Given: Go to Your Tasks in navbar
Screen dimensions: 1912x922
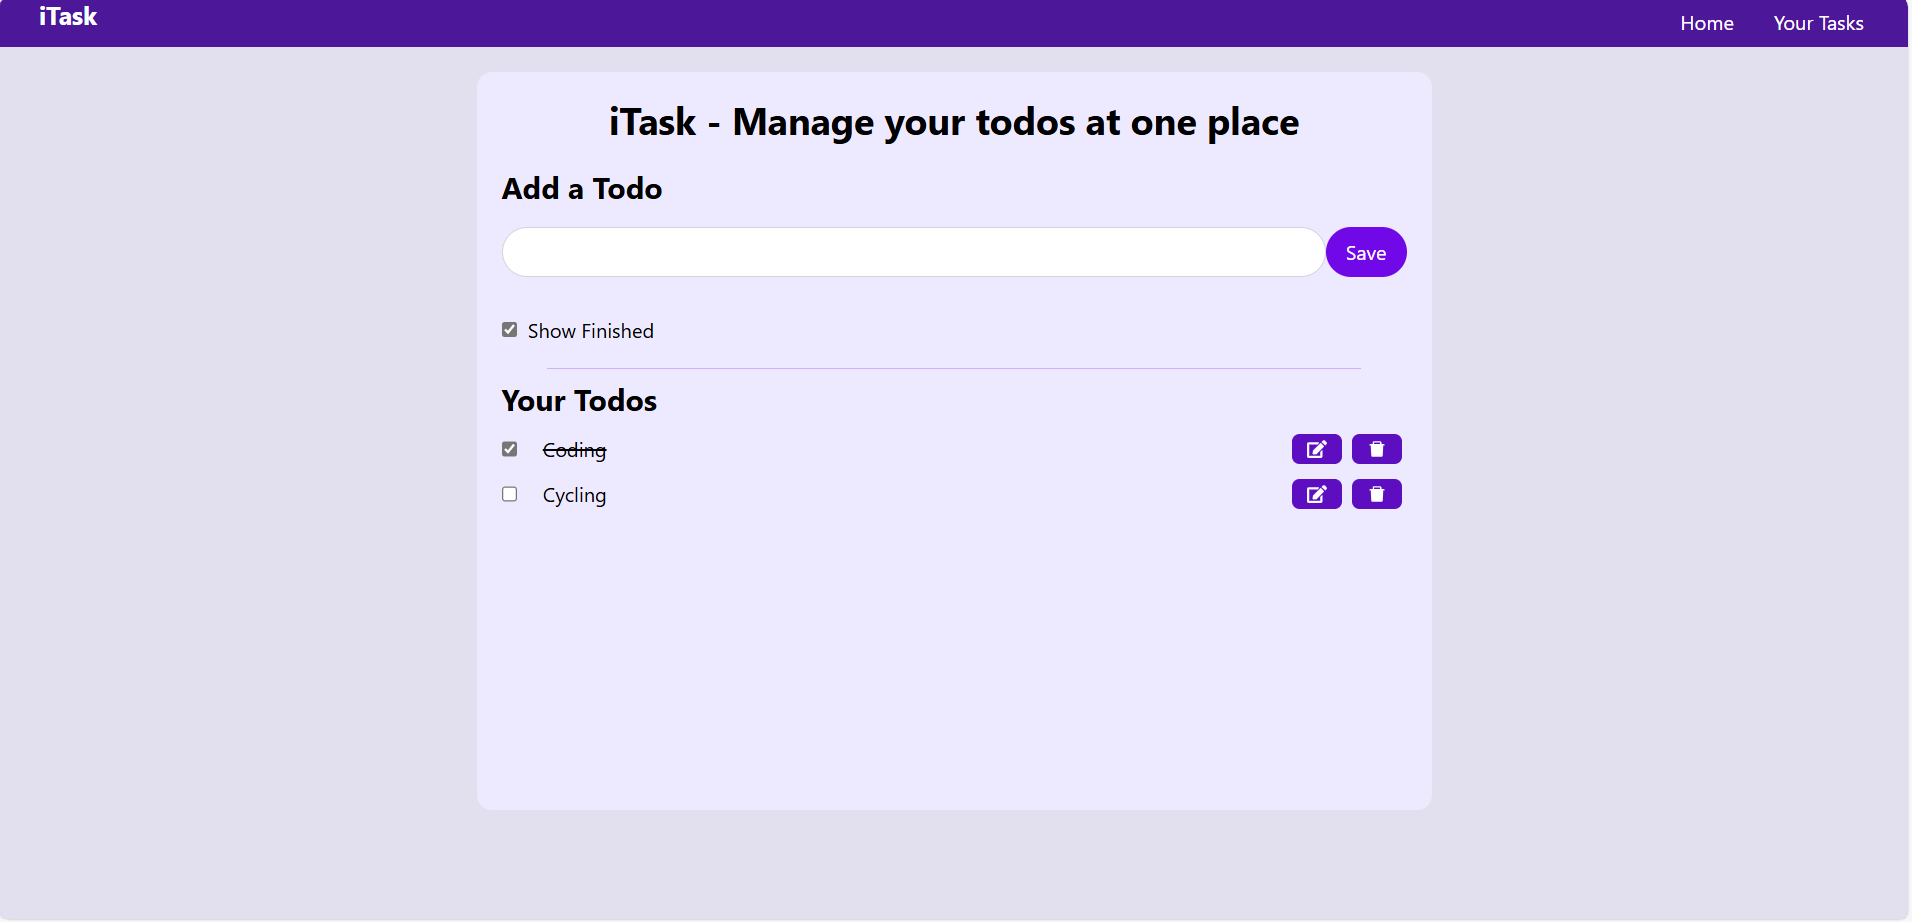Looking at the screenshot, I should click(x=1818, y=23).
